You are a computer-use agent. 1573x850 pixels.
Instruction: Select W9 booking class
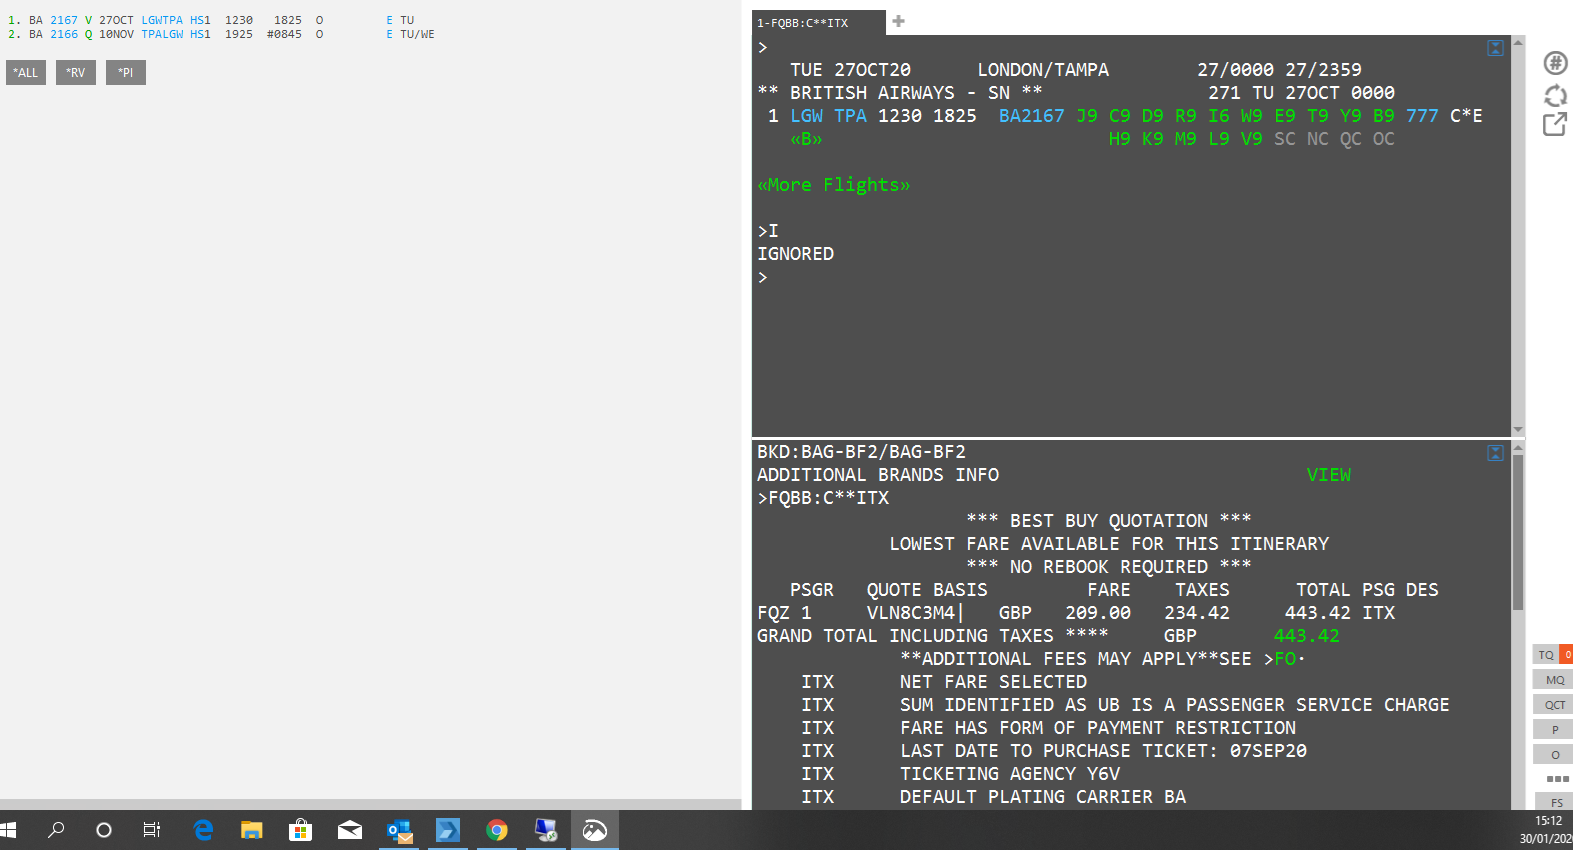[1252, 116]
